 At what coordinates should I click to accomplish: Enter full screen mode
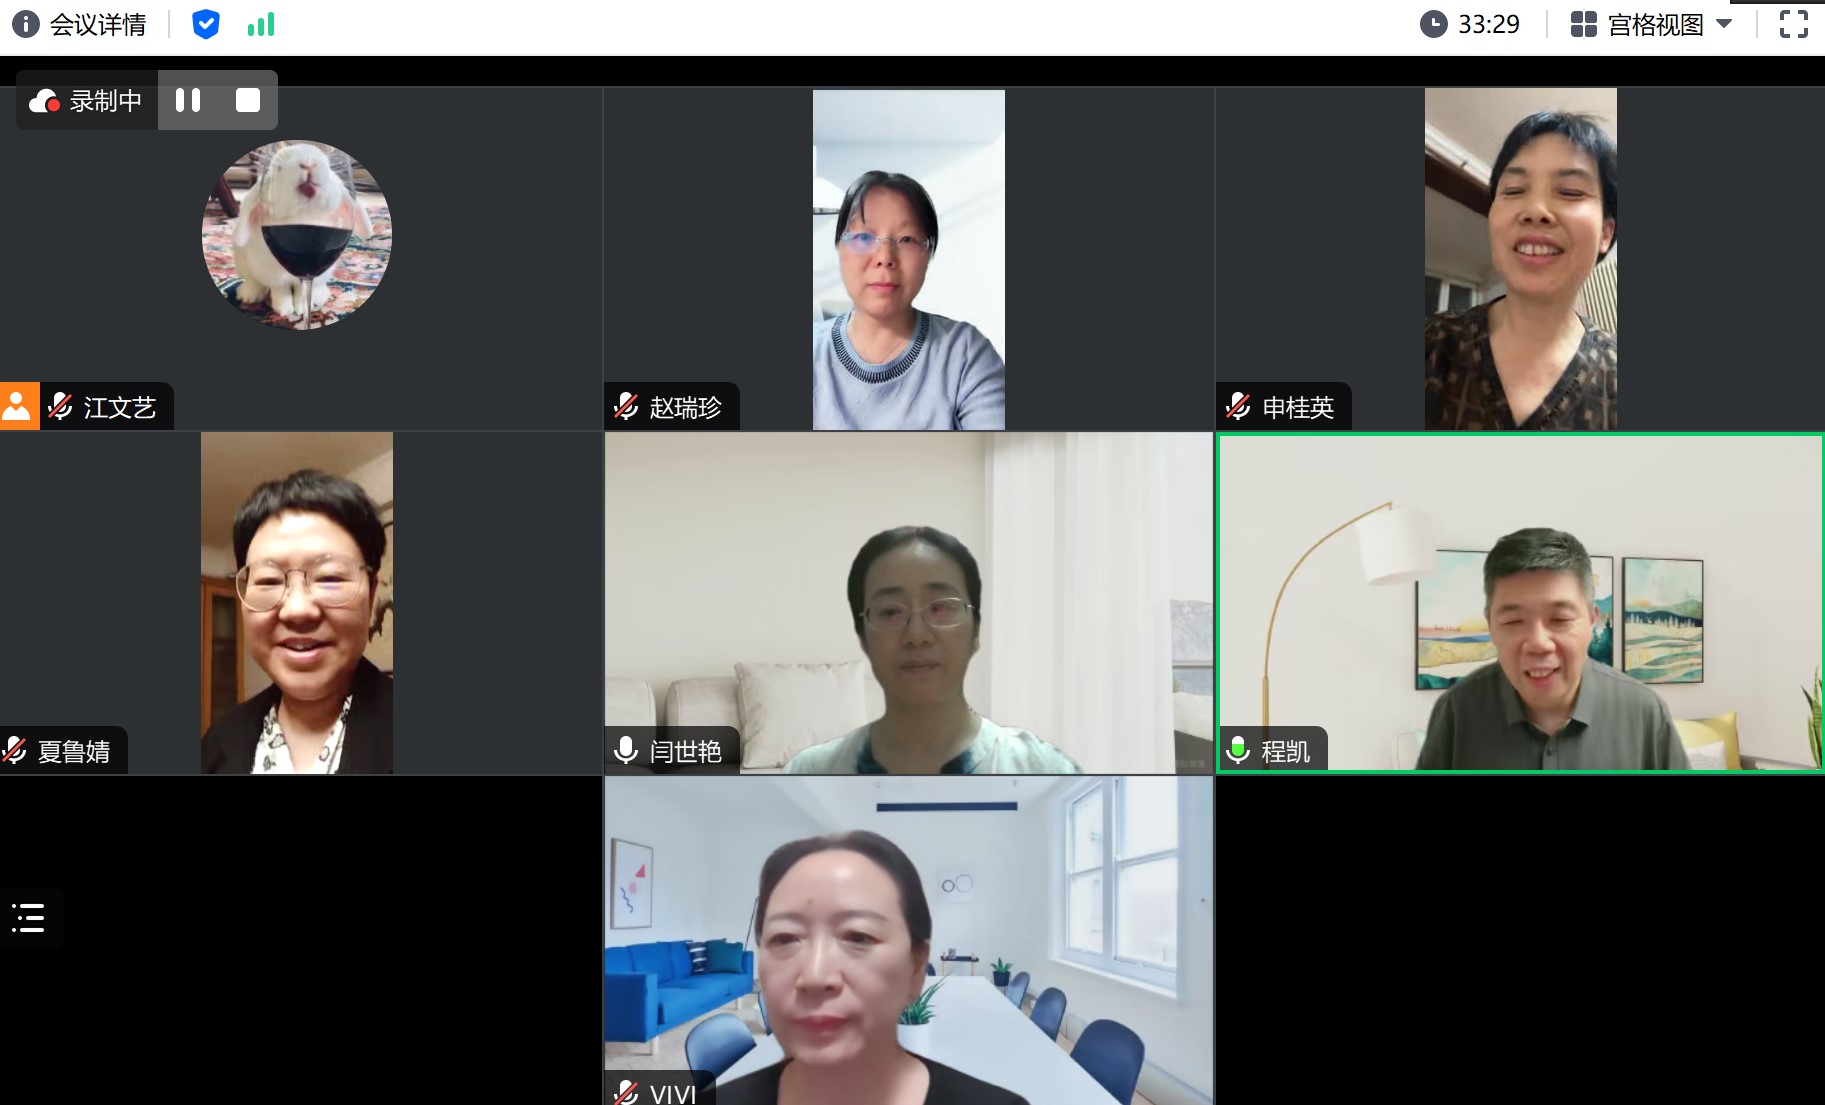click(x=1793, y=24)
